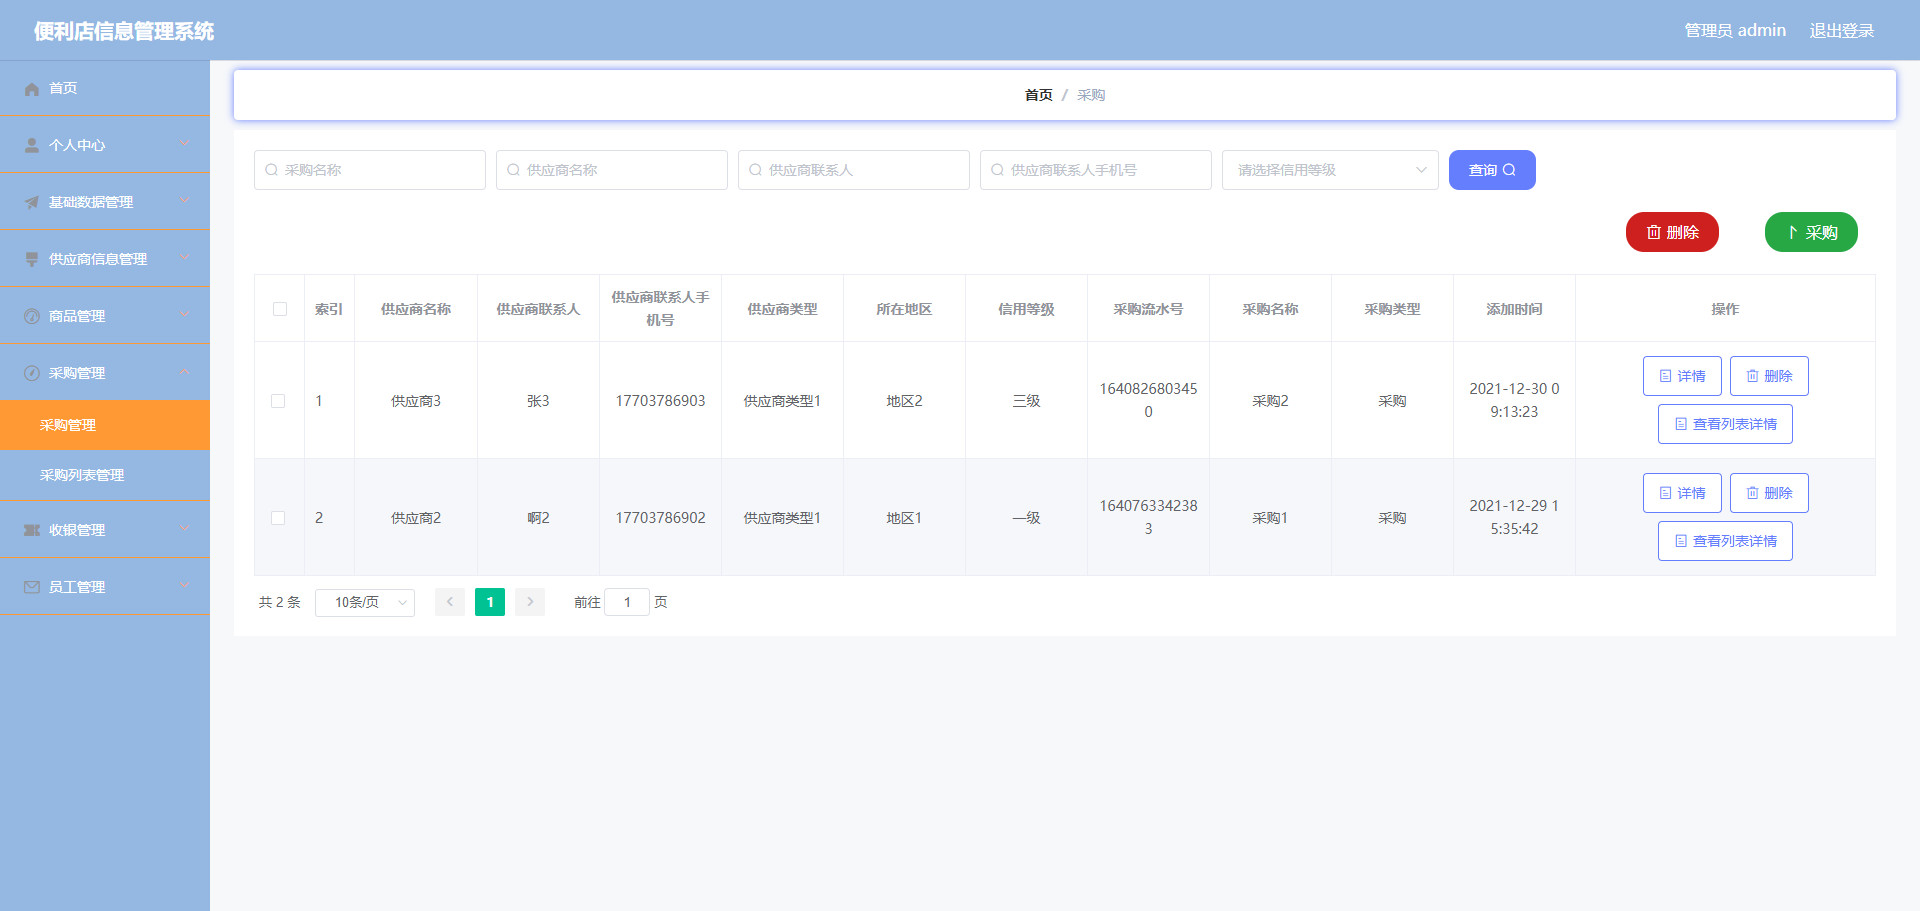This screenshot has height=911, width=1920.
Task: Open 查看列表详情 for 采购1 row
Action: pyautogui.click(x=1725, y=541)
